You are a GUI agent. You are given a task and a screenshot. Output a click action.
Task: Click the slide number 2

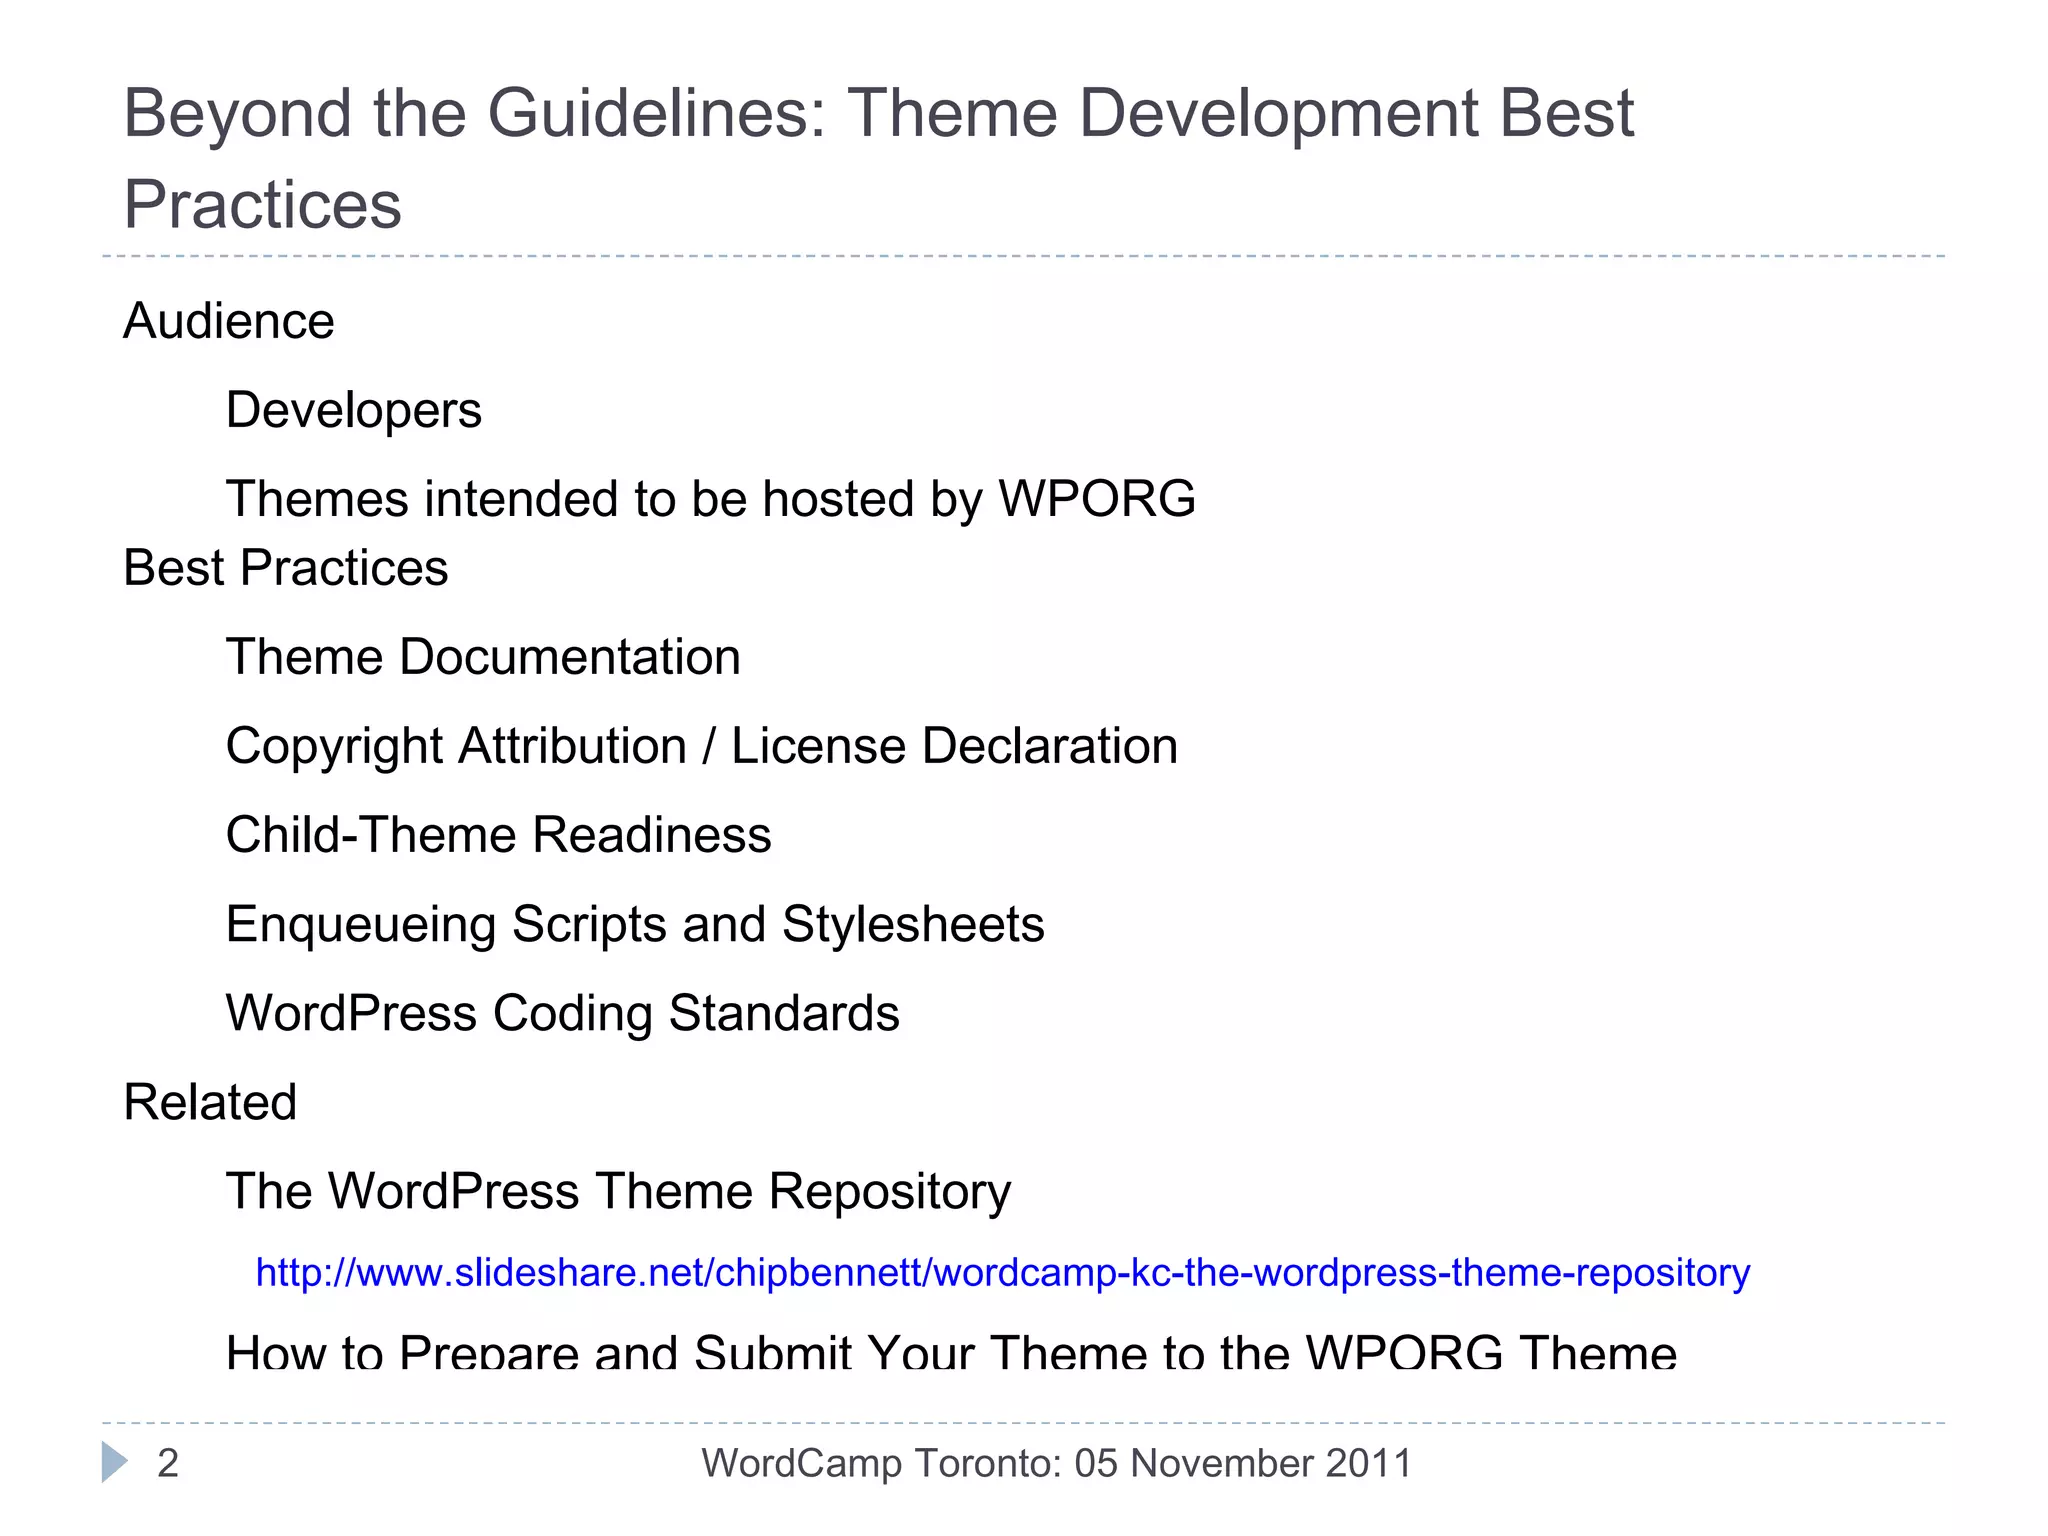coord(168,1463)
